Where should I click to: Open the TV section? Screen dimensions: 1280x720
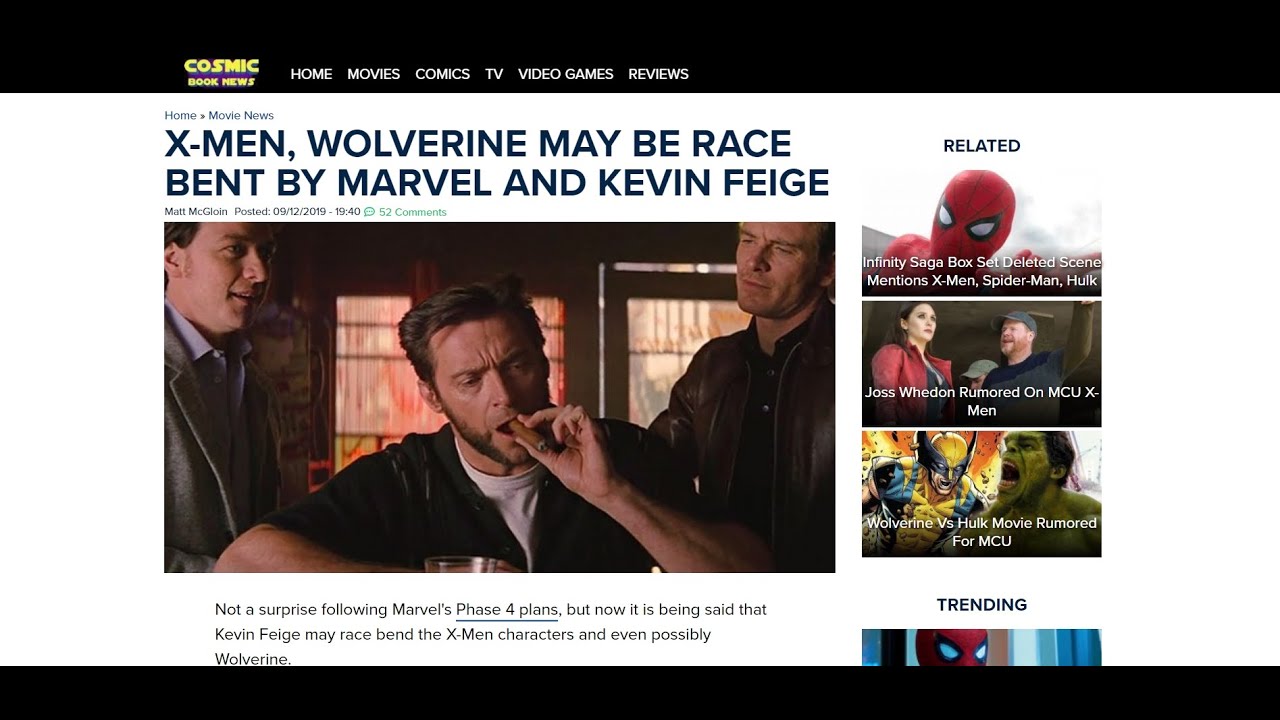click(494, 74)
